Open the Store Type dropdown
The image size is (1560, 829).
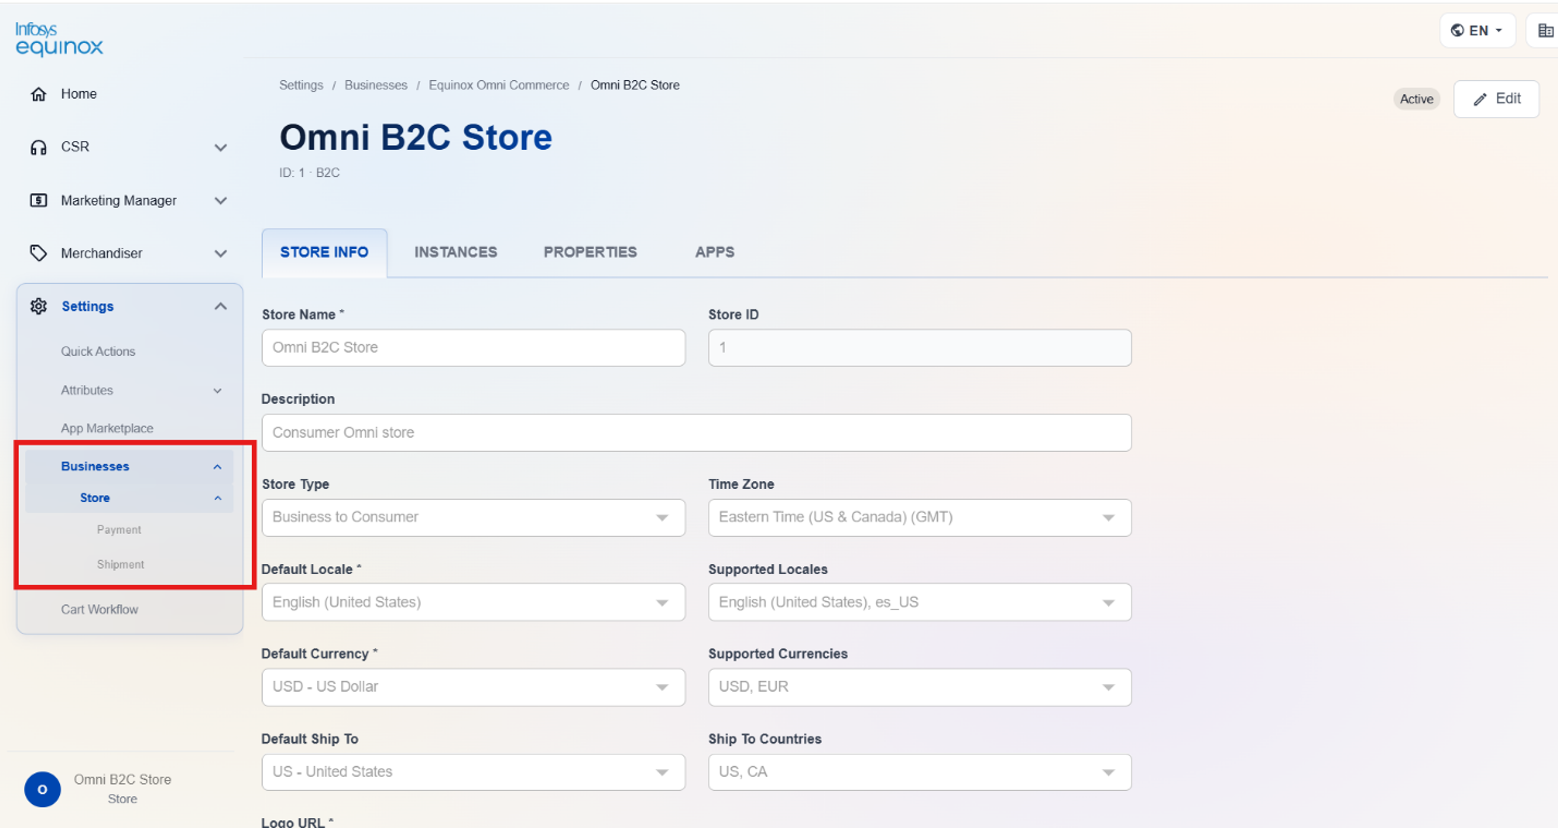pyautogui.click(x=473, y=518)
